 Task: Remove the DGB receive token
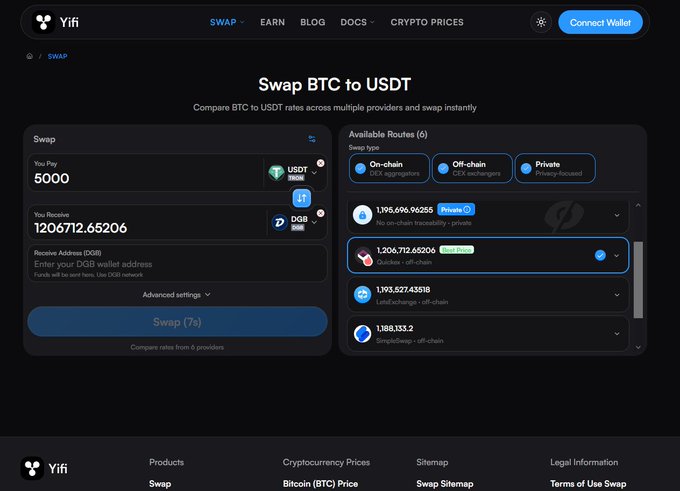(x=320, y=213)
